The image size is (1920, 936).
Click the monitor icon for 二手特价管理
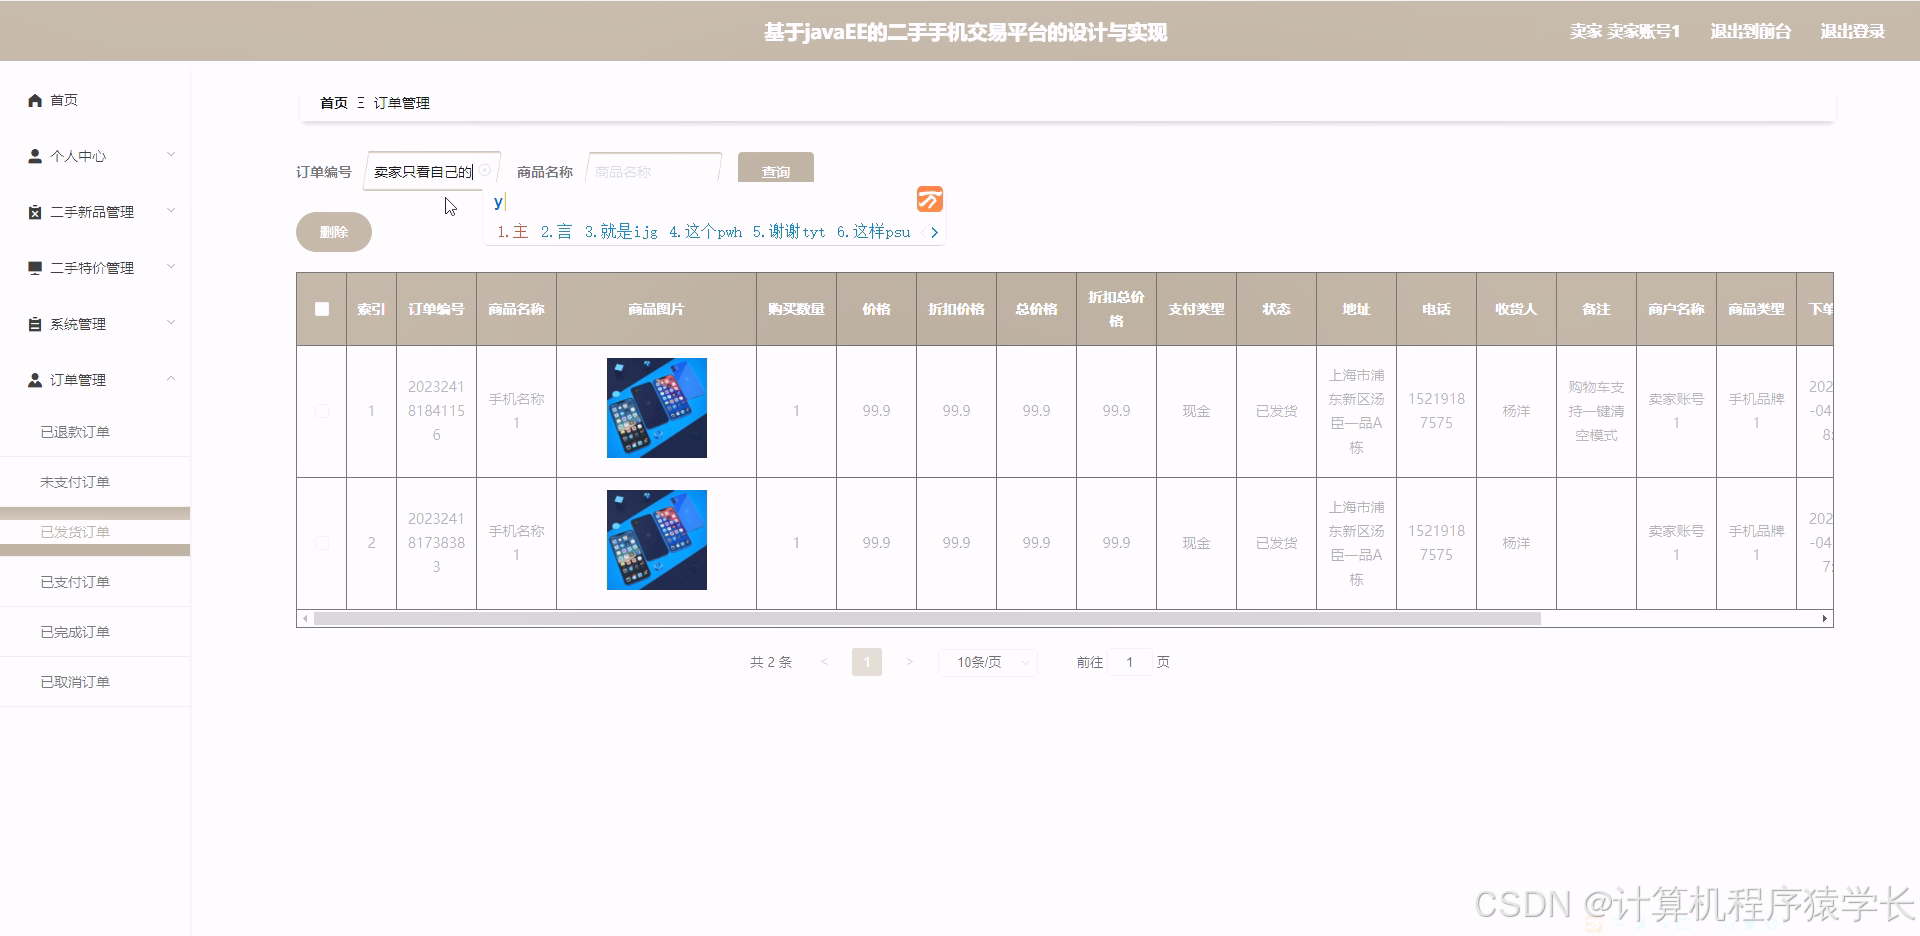(x=35, y=268)
